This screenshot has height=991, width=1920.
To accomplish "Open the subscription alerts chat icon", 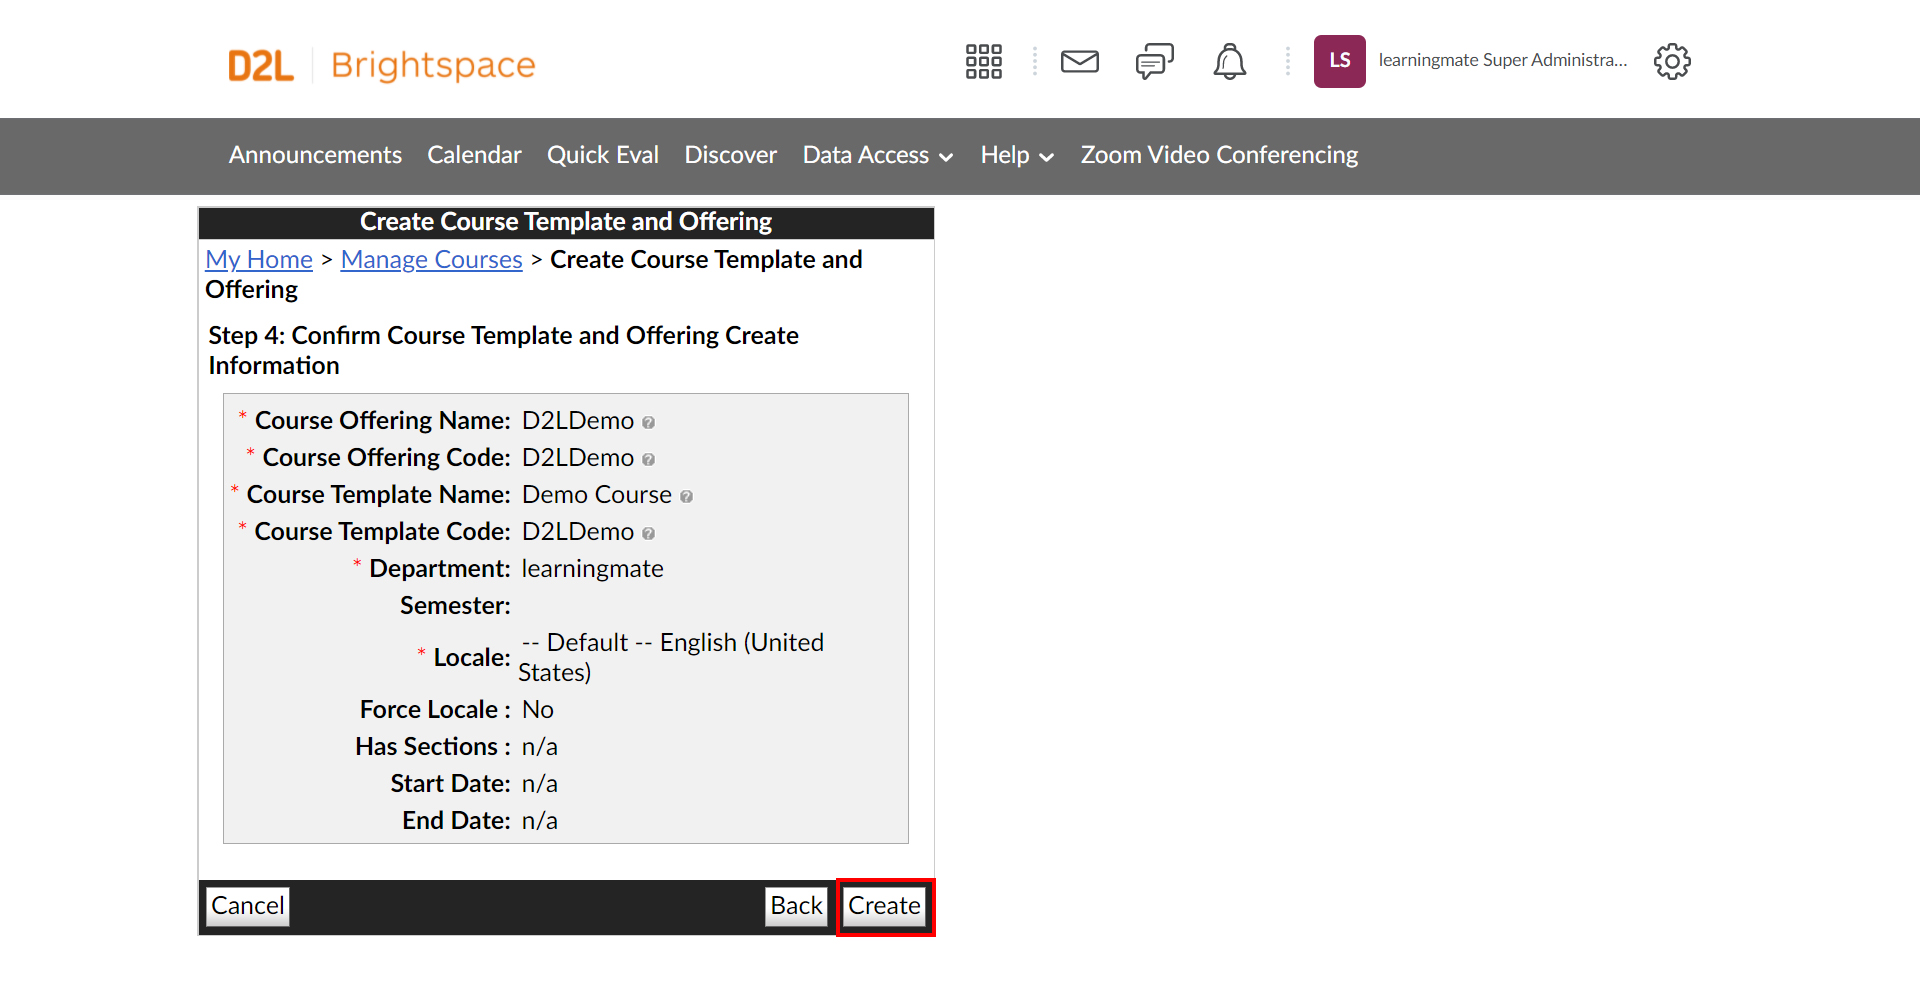I will [1155, 61].
